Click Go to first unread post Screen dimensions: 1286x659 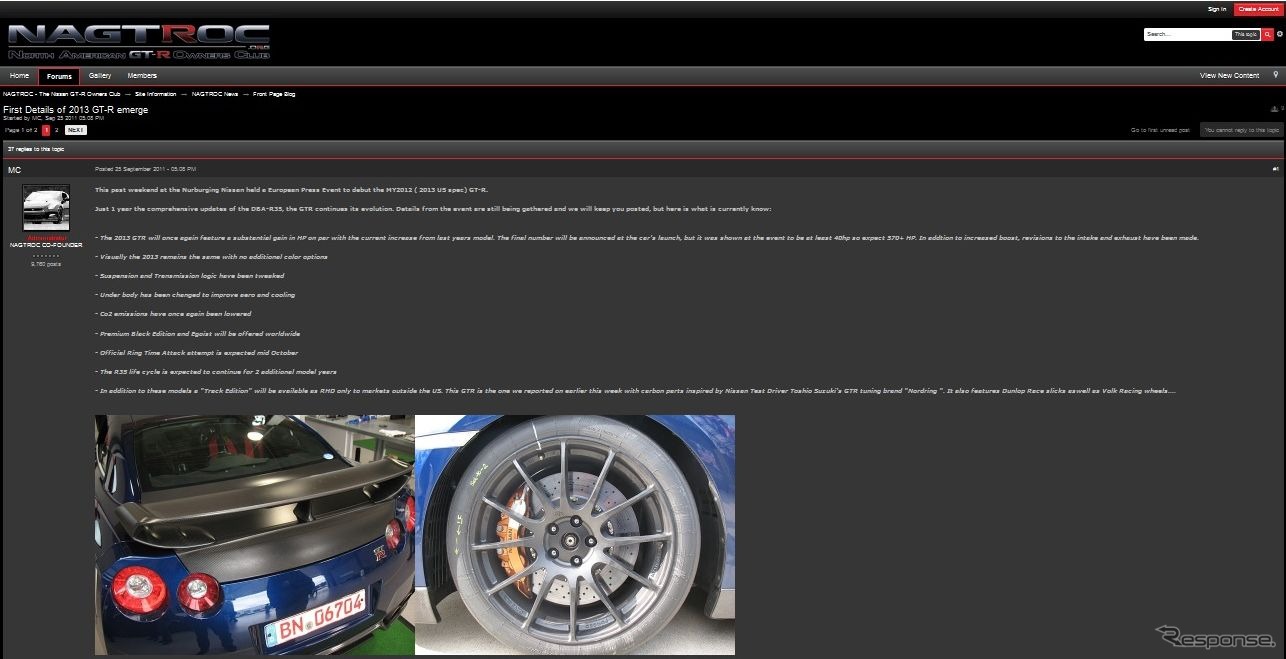(x=1160, y=130)
